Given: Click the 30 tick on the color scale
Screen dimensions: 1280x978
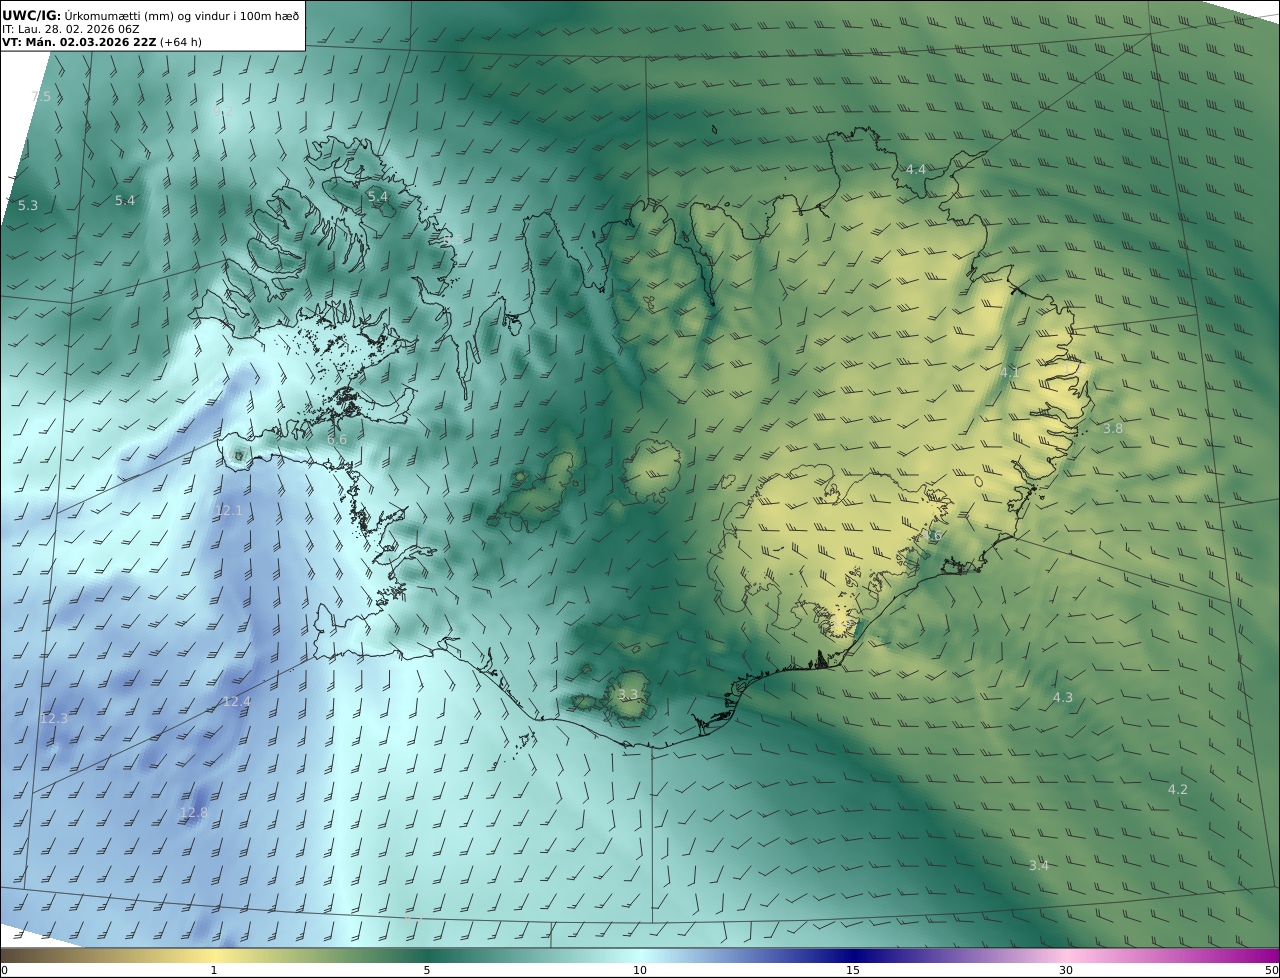Looking at the screenshot, I should [1066, 970].
